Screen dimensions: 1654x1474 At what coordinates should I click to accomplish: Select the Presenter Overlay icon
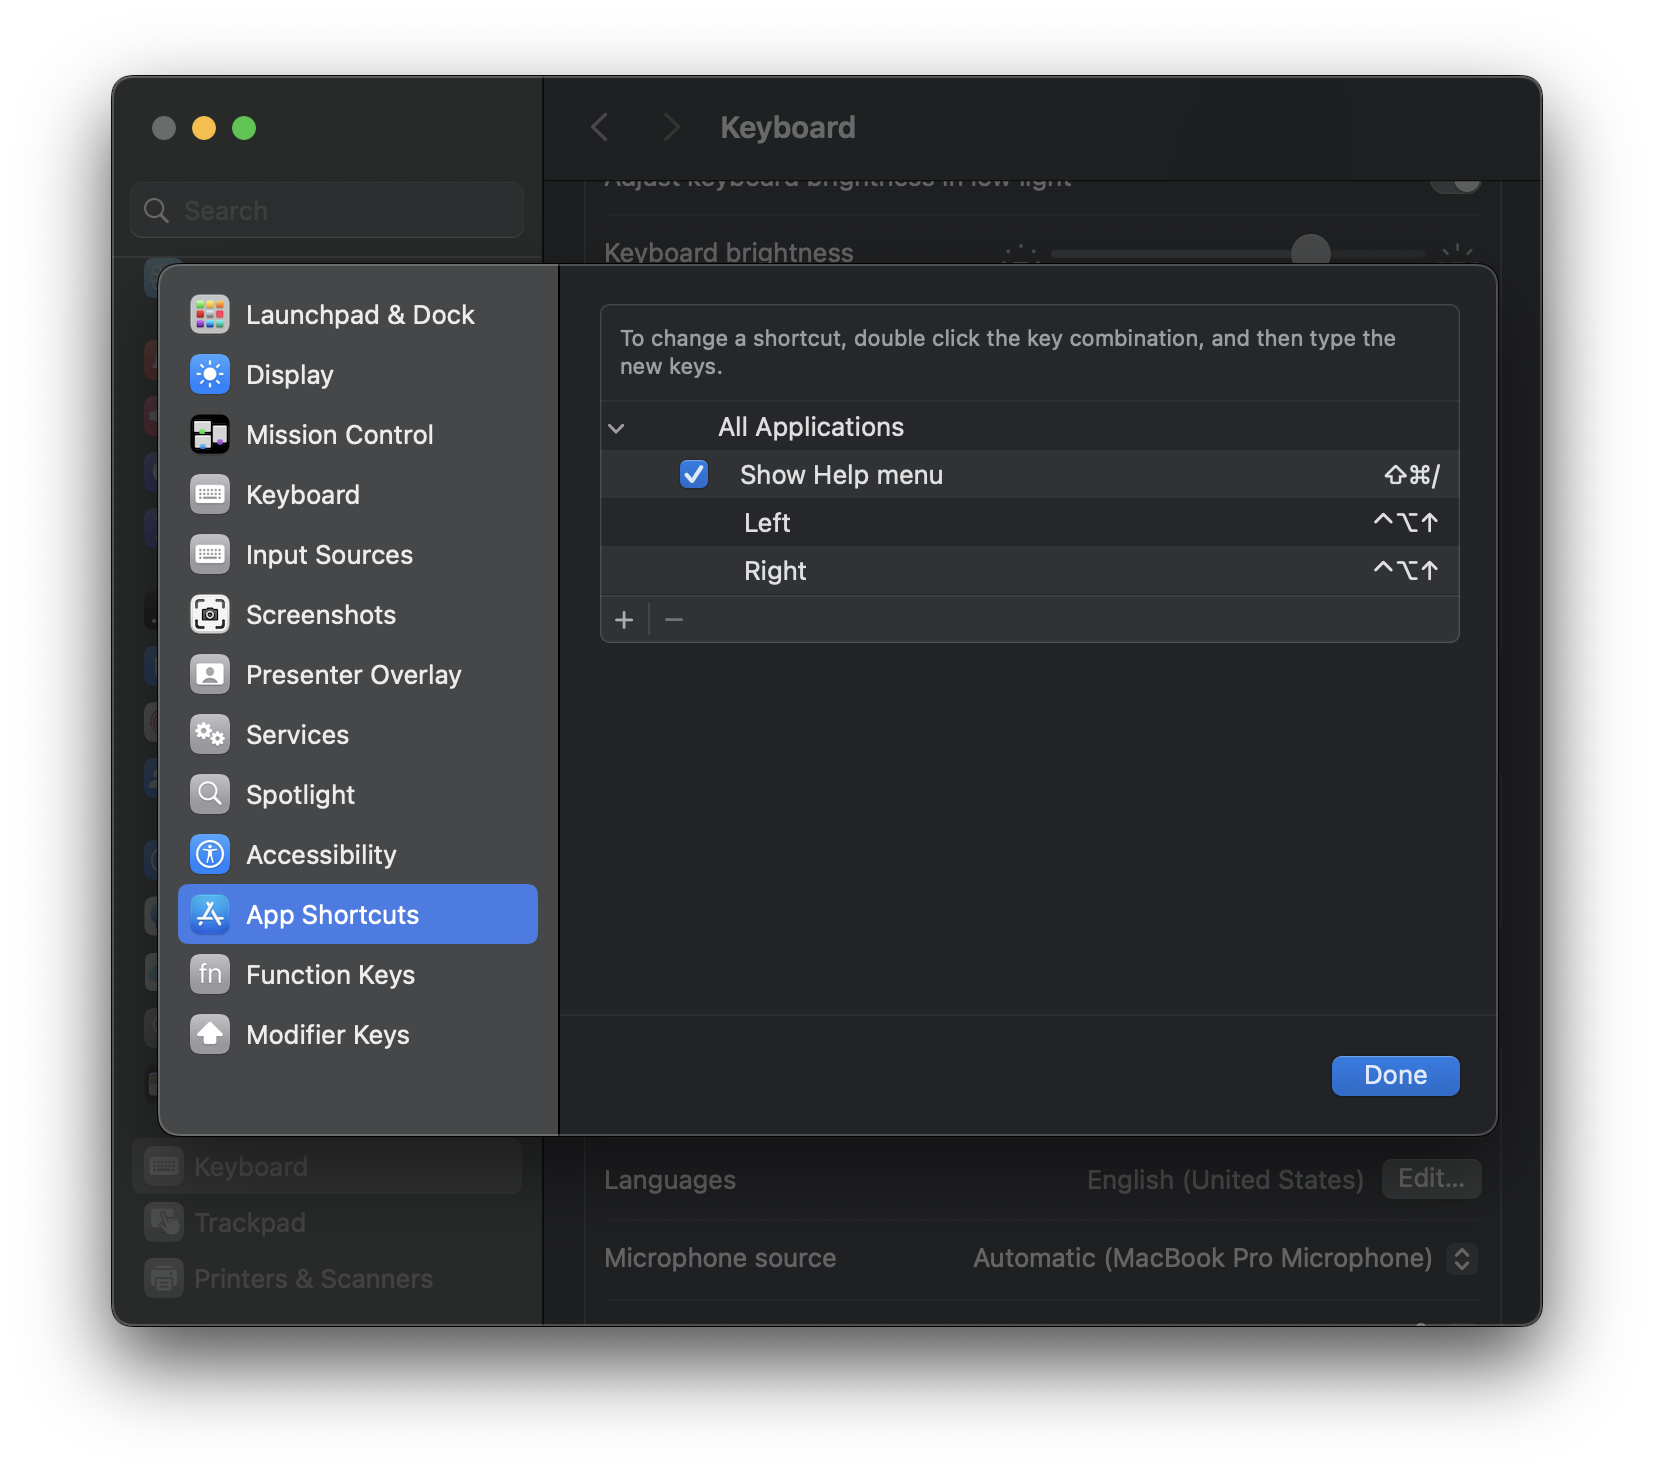[210, 675]
